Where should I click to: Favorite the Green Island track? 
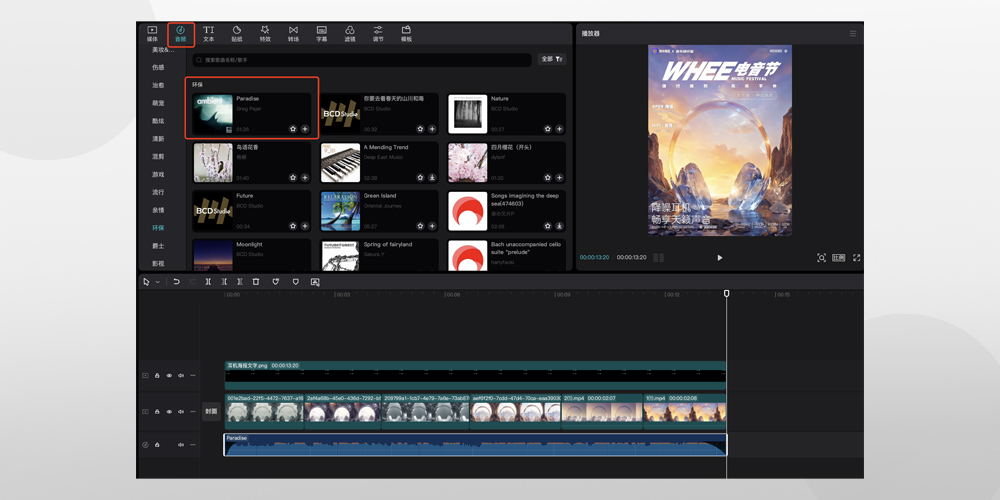(421, 226)
